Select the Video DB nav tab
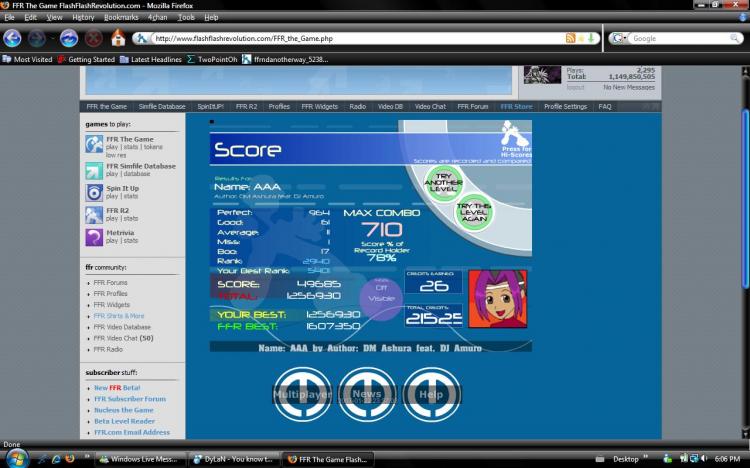750x468 pixels. (390, 107)
